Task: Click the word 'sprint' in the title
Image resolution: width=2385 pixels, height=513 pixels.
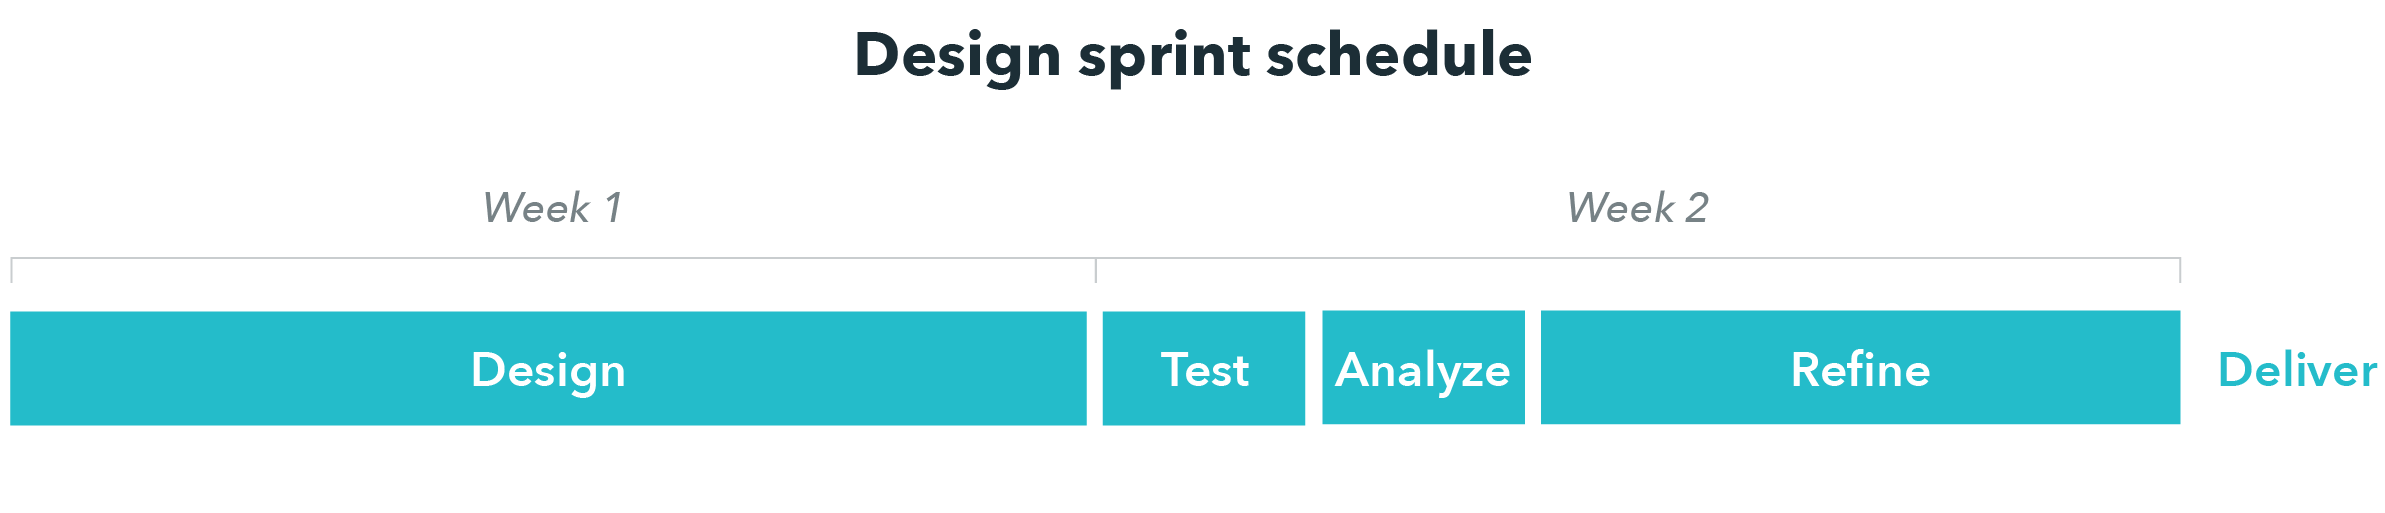Action: click(1164, 58)
